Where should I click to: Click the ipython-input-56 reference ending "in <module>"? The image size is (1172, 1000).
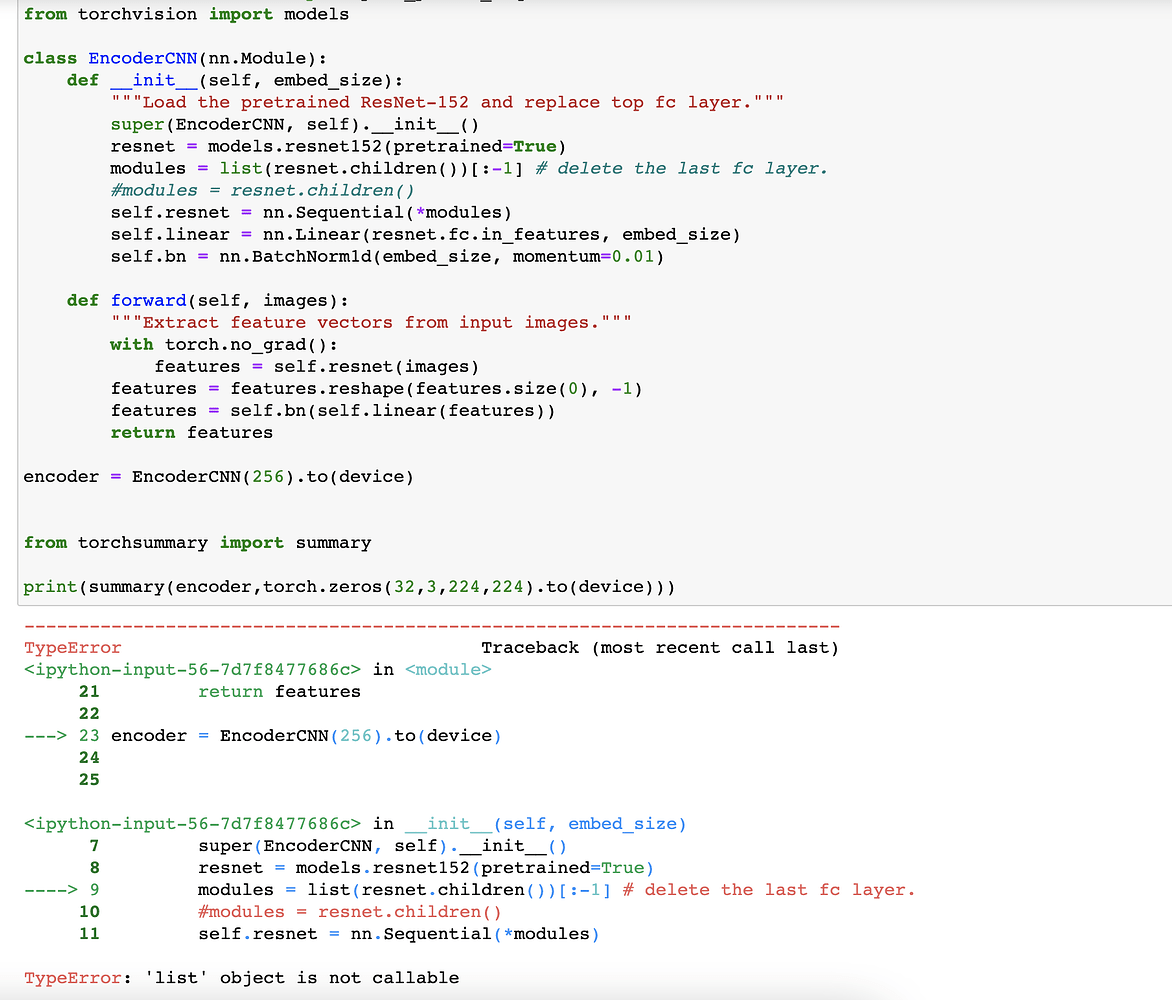pyautogui.click(x=257, y=670)
